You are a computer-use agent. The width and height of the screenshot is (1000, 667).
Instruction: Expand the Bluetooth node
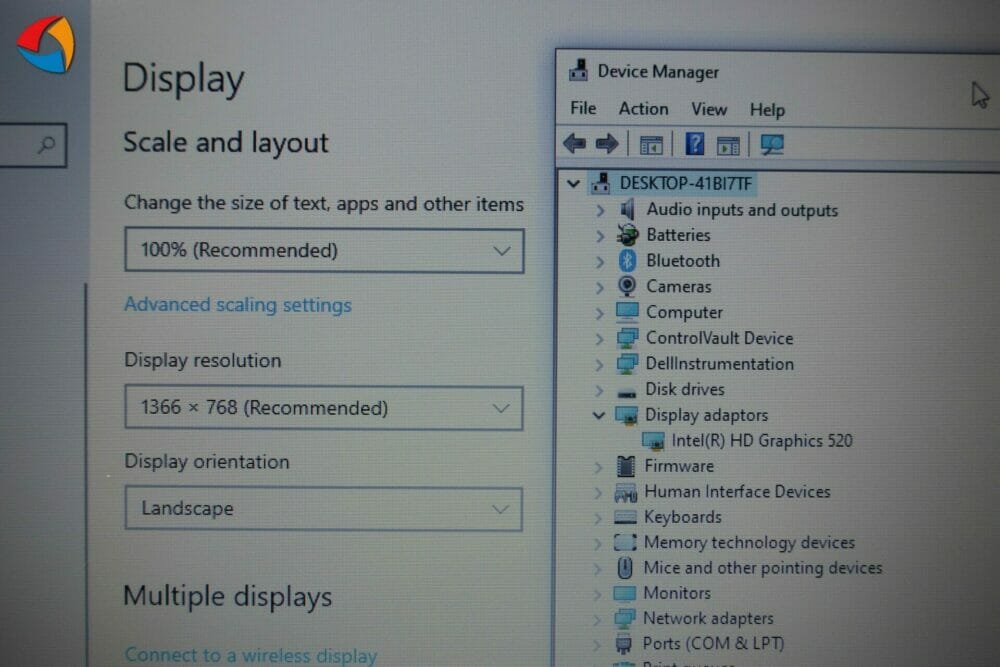click(x=599, y=261)
